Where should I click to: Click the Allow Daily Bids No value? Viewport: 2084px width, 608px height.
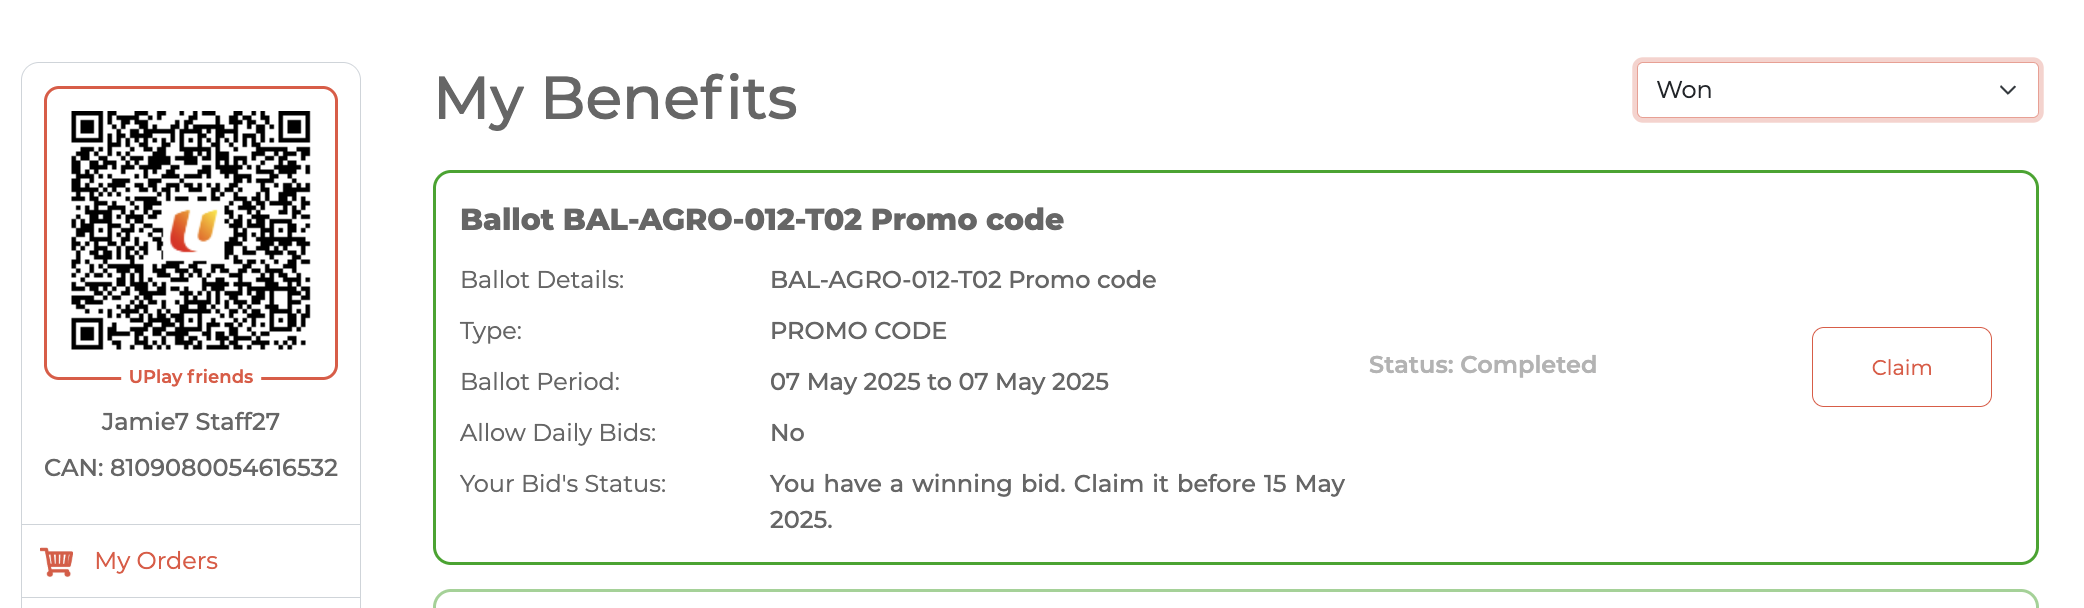coord(787,433)
